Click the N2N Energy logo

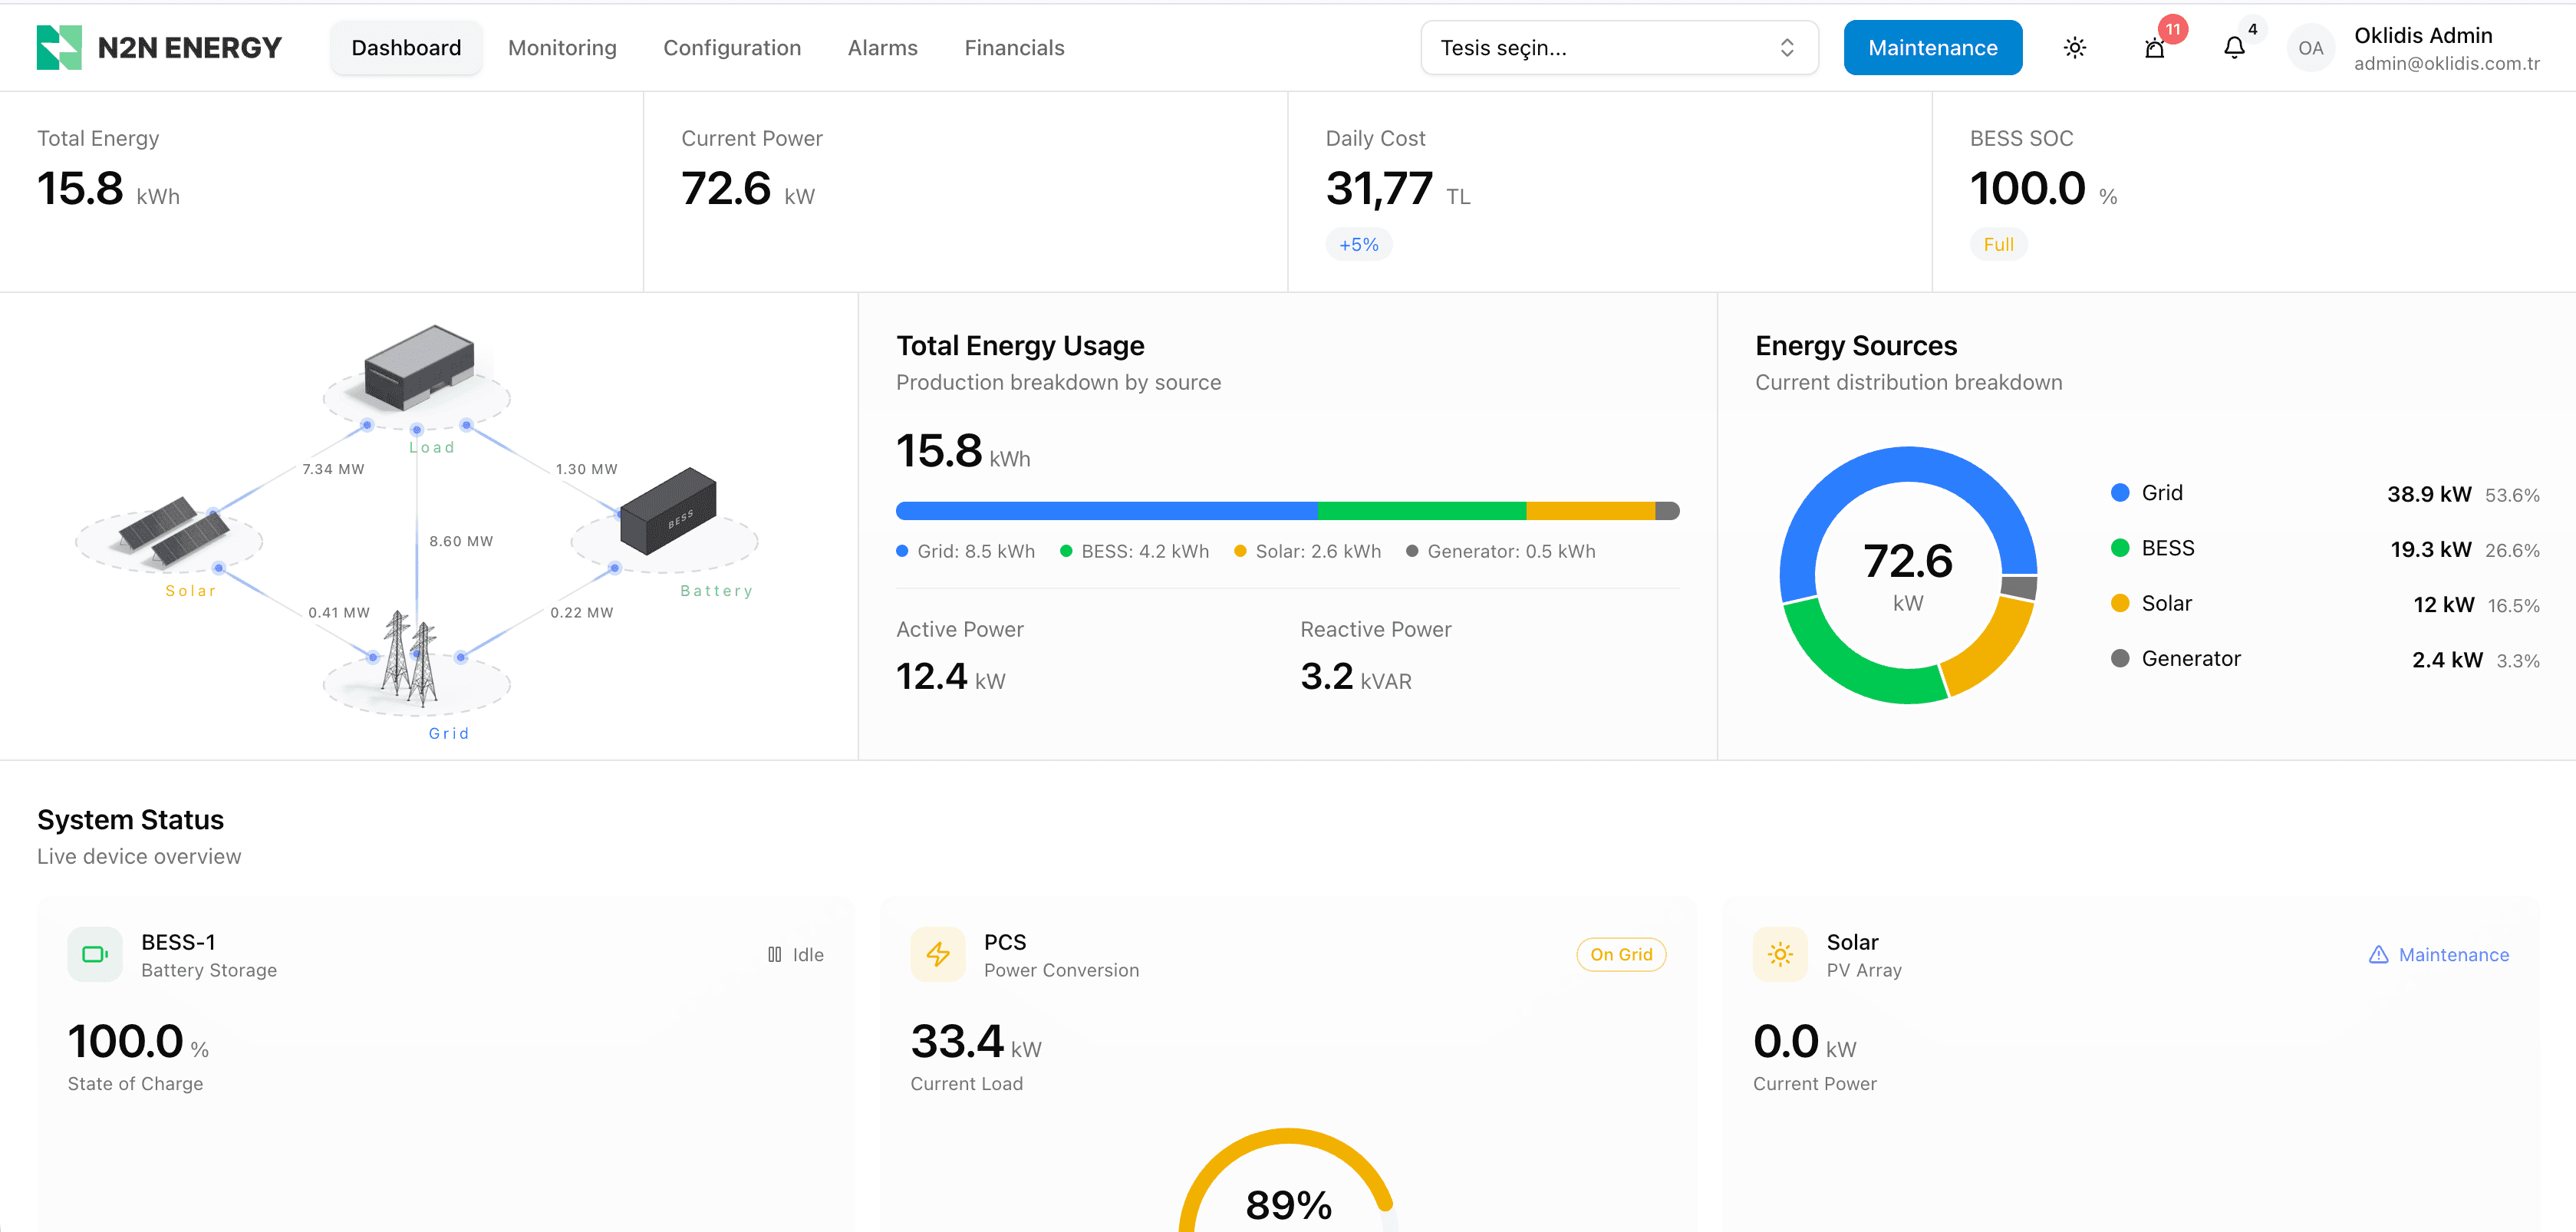coord(159,47)
